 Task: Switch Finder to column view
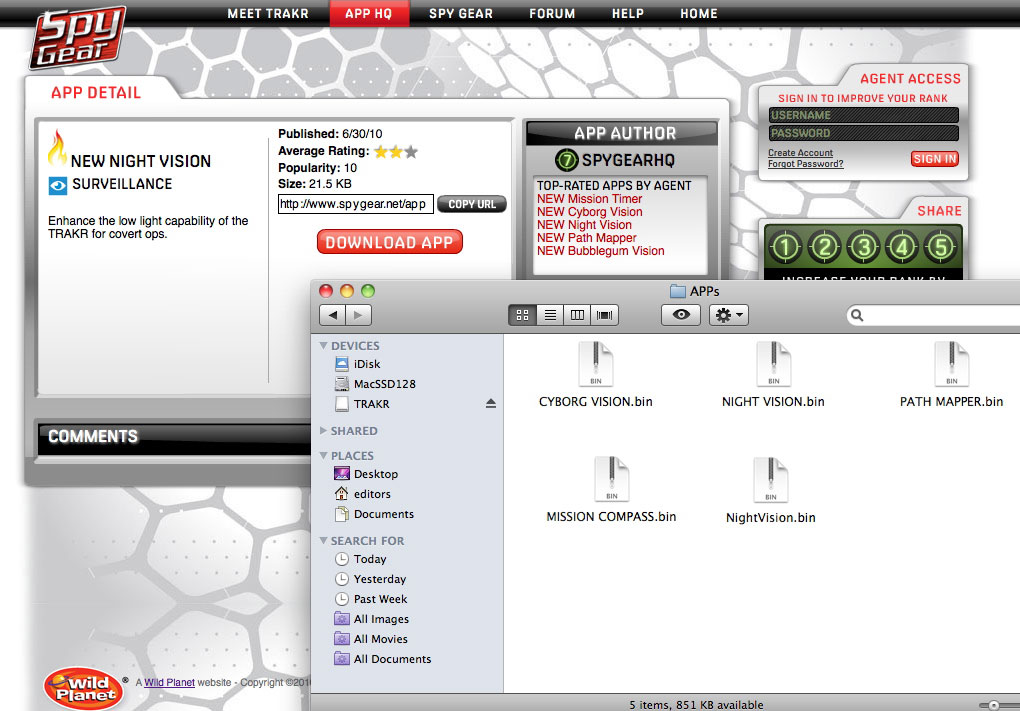[x=577, y=315]
